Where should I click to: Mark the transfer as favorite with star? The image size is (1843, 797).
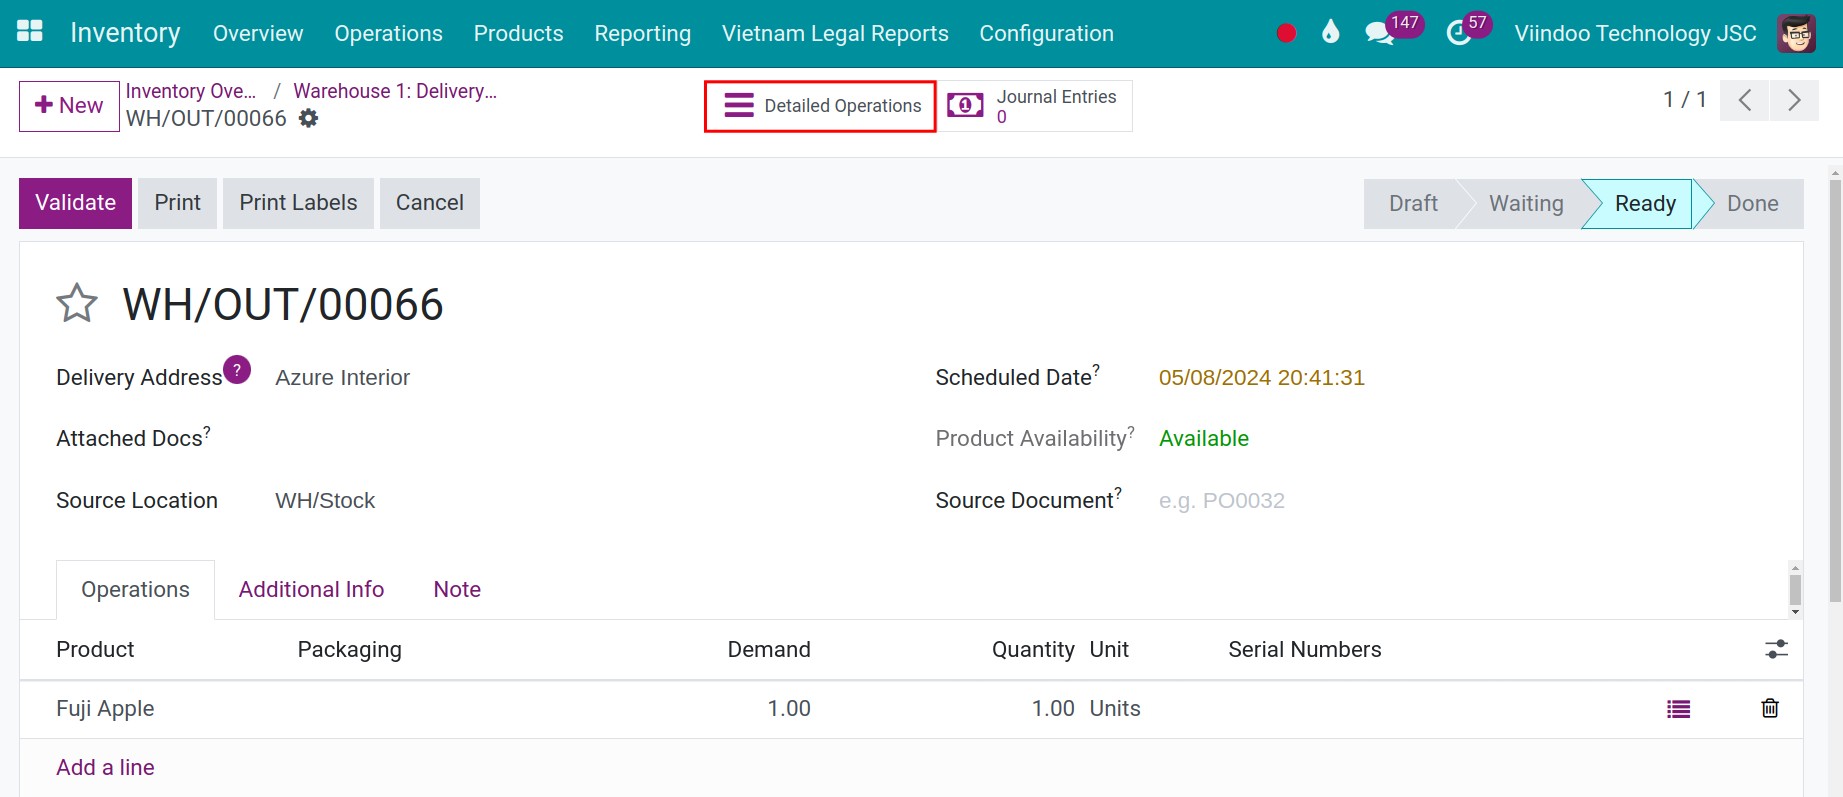click(77, 303)
